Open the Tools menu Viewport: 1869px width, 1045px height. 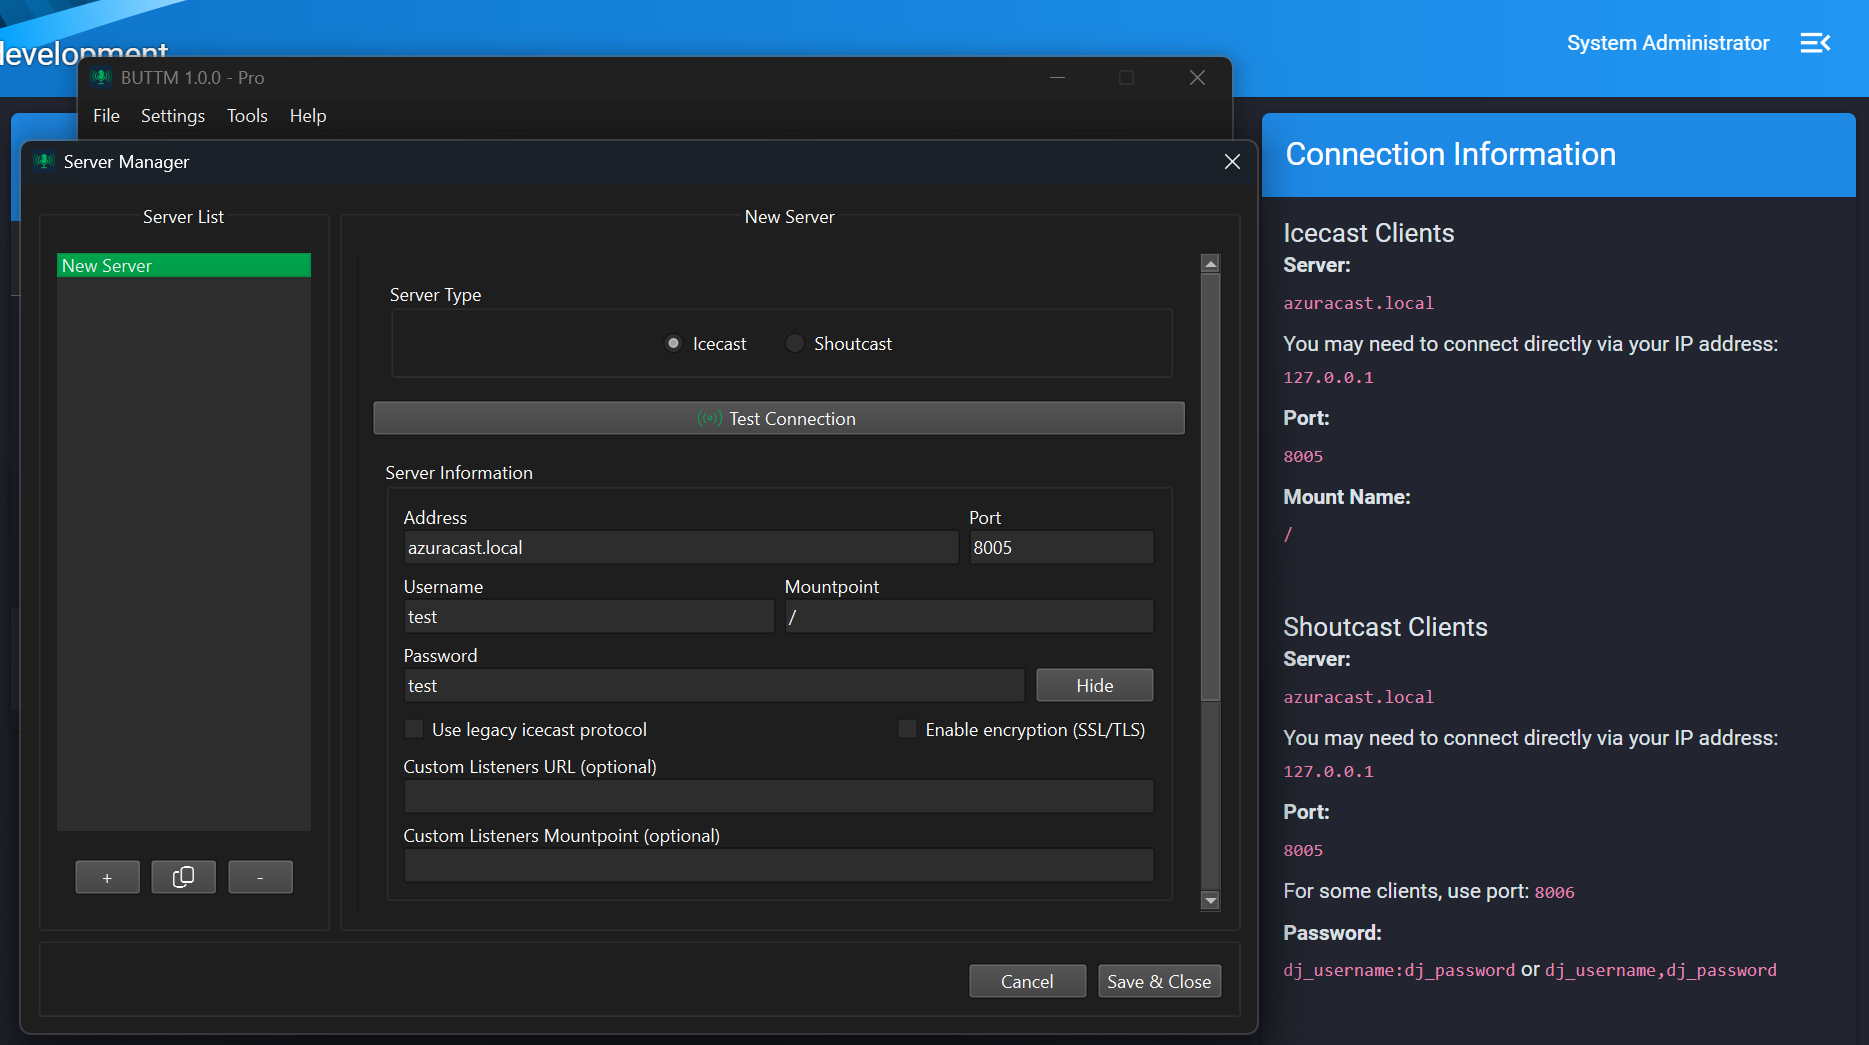(x=247, y=116)
